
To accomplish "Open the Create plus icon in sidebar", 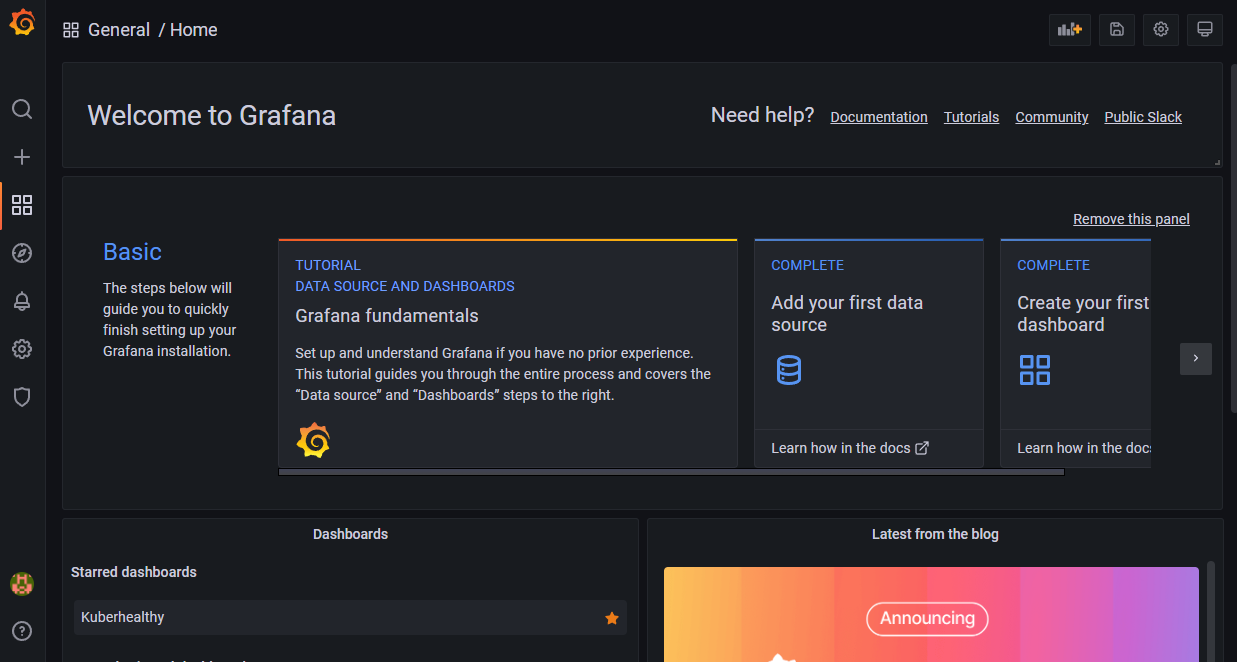I will (x=22, y=157).
